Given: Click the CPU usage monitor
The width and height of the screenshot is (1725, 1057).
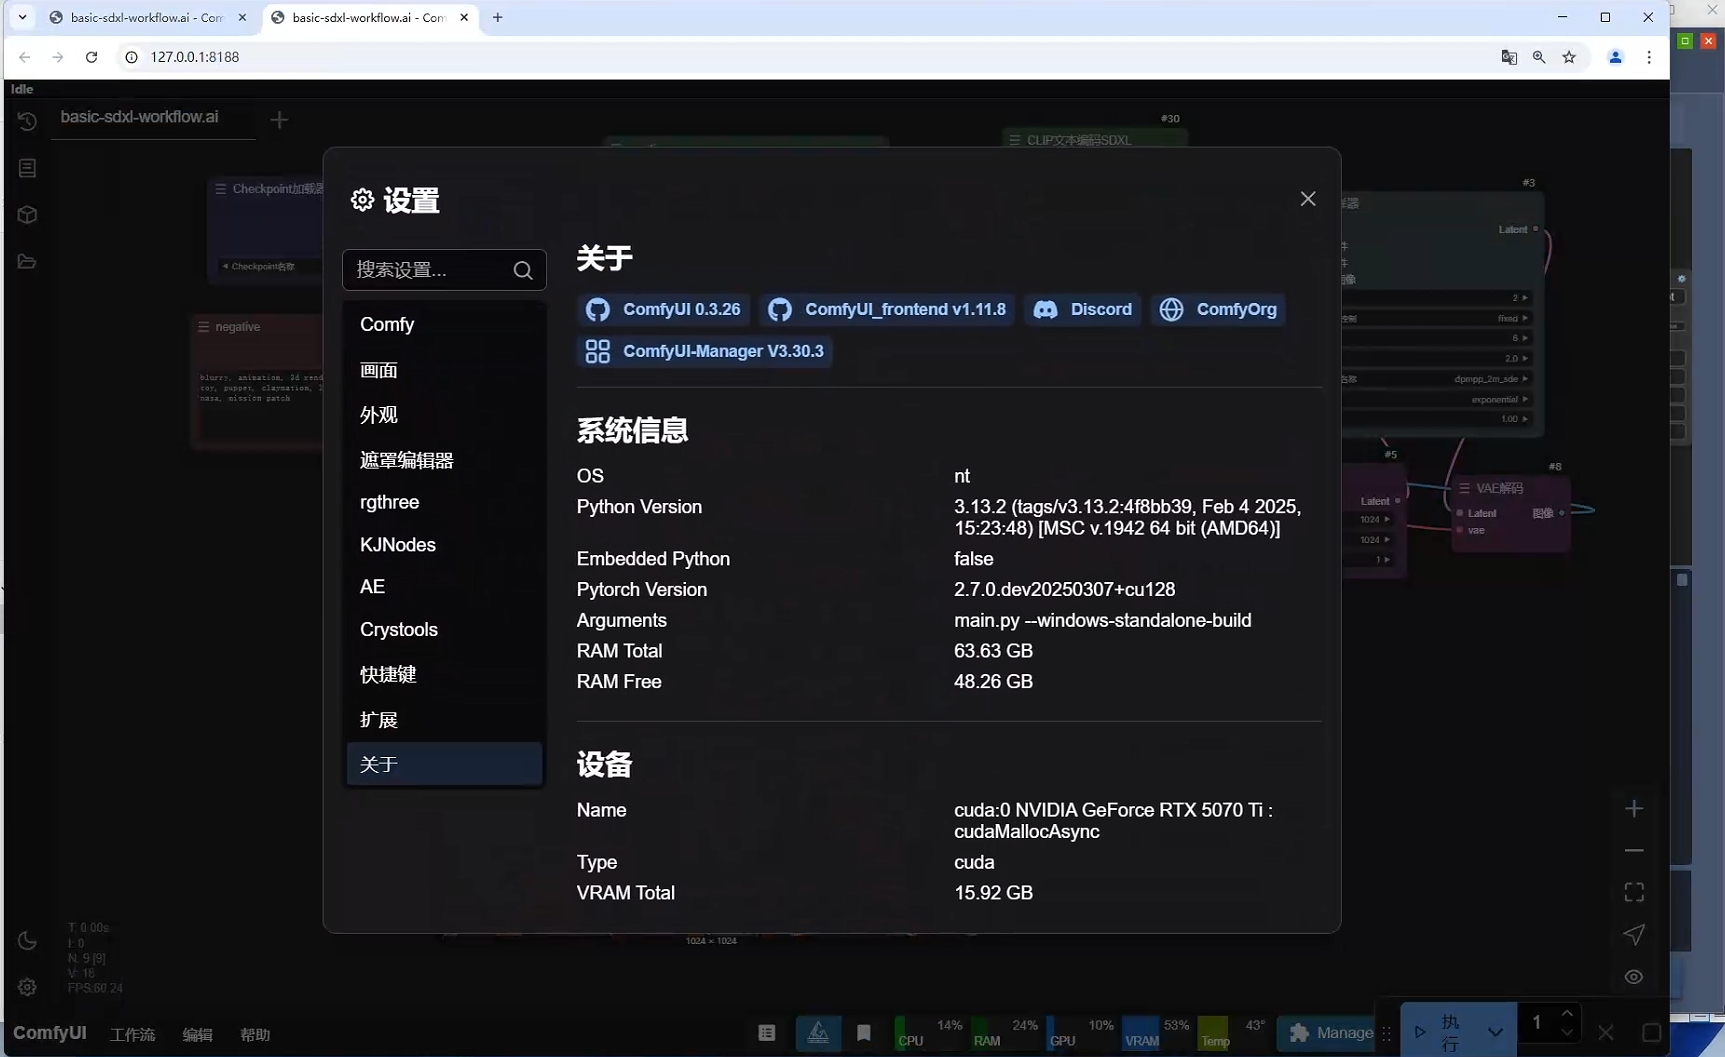Looking at the screenshot, I should click(x=929, y=1033).
